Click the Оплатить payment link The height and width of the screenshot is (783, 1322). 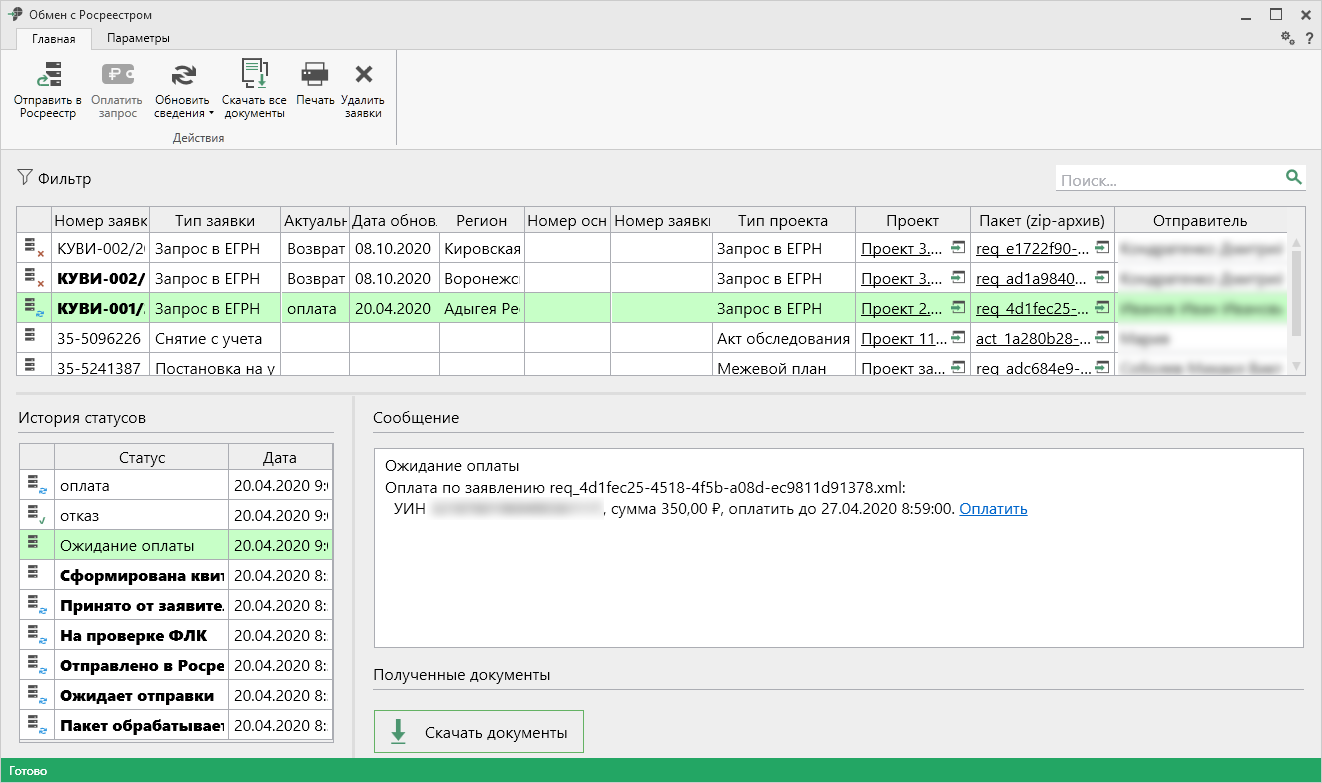point(993,509)
